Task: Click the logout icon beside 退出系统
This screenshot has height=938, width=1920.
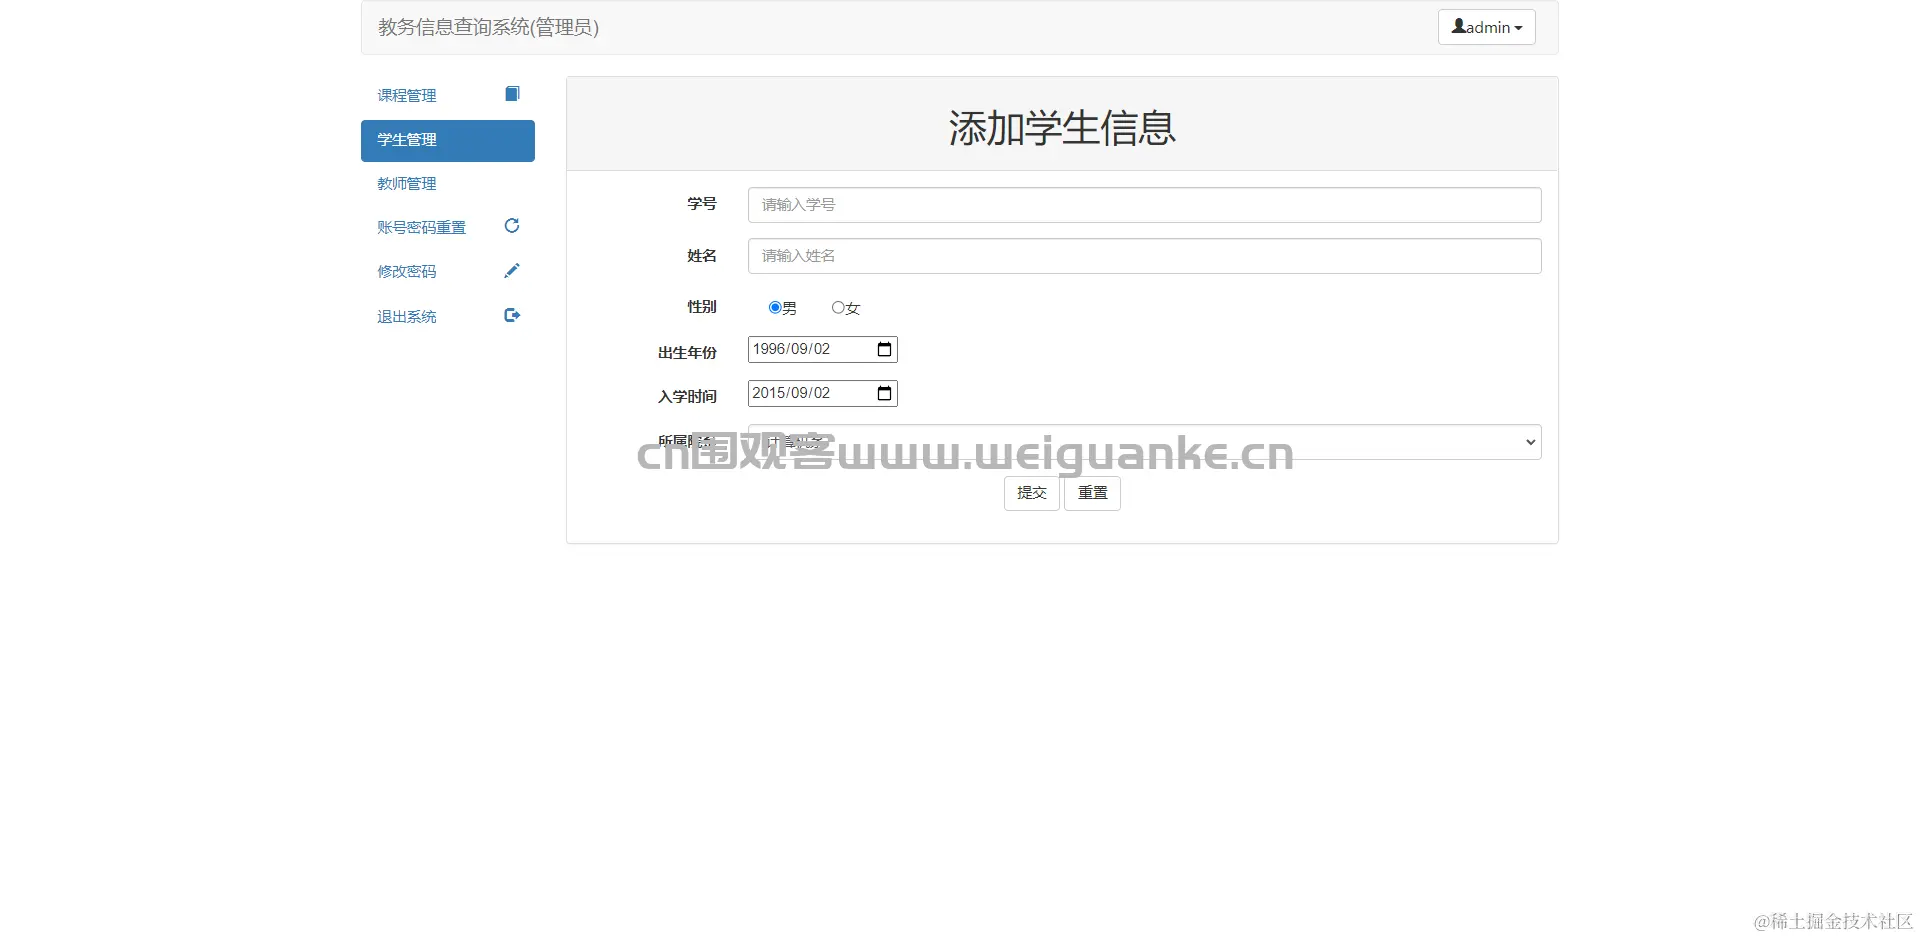Action: (x=512, y=315)
